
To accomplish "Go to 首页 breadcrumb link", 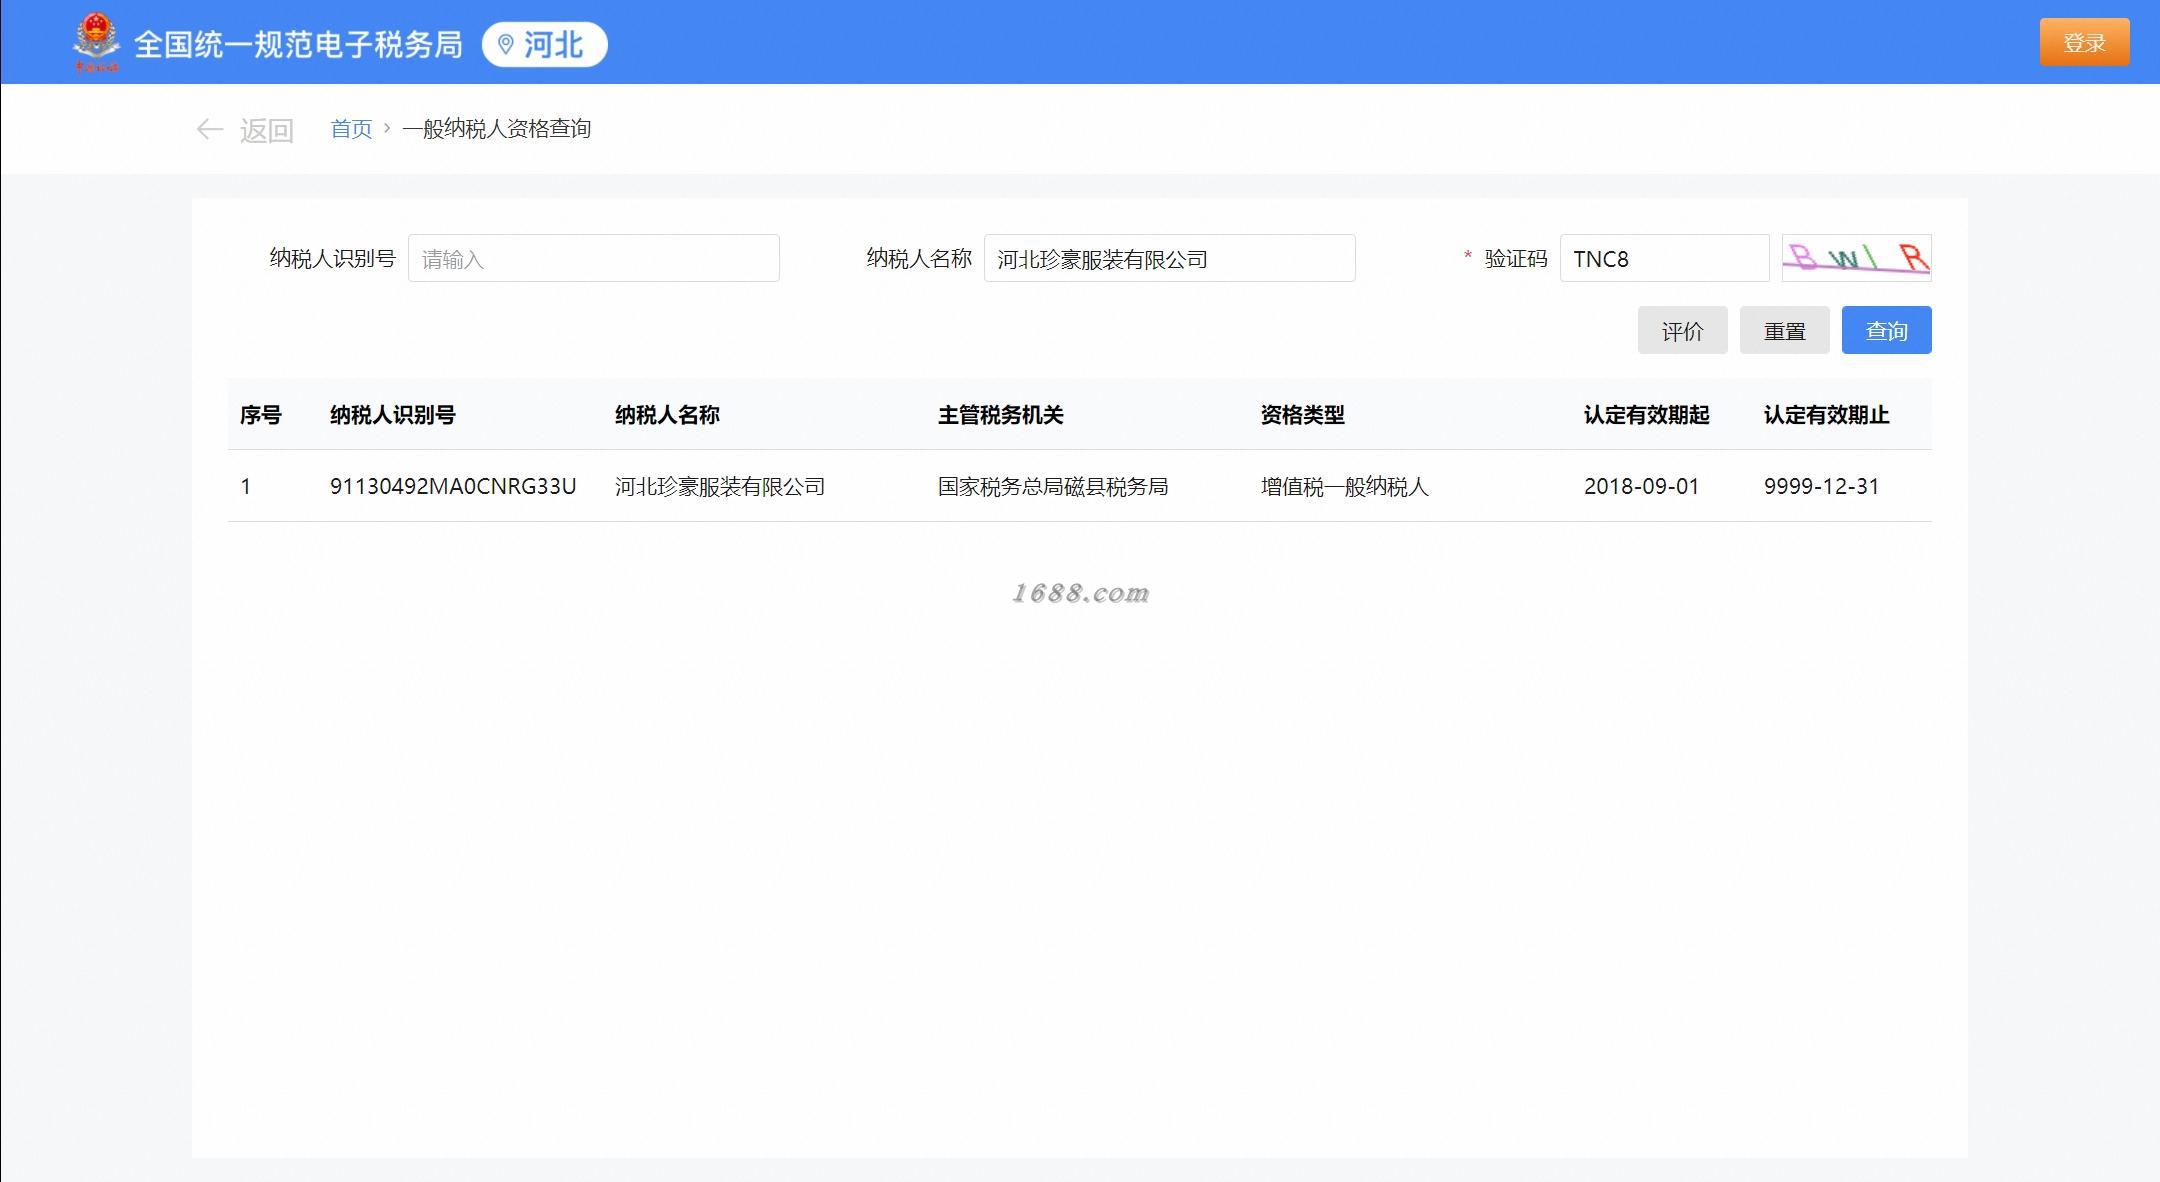I will tap(351, 129).
